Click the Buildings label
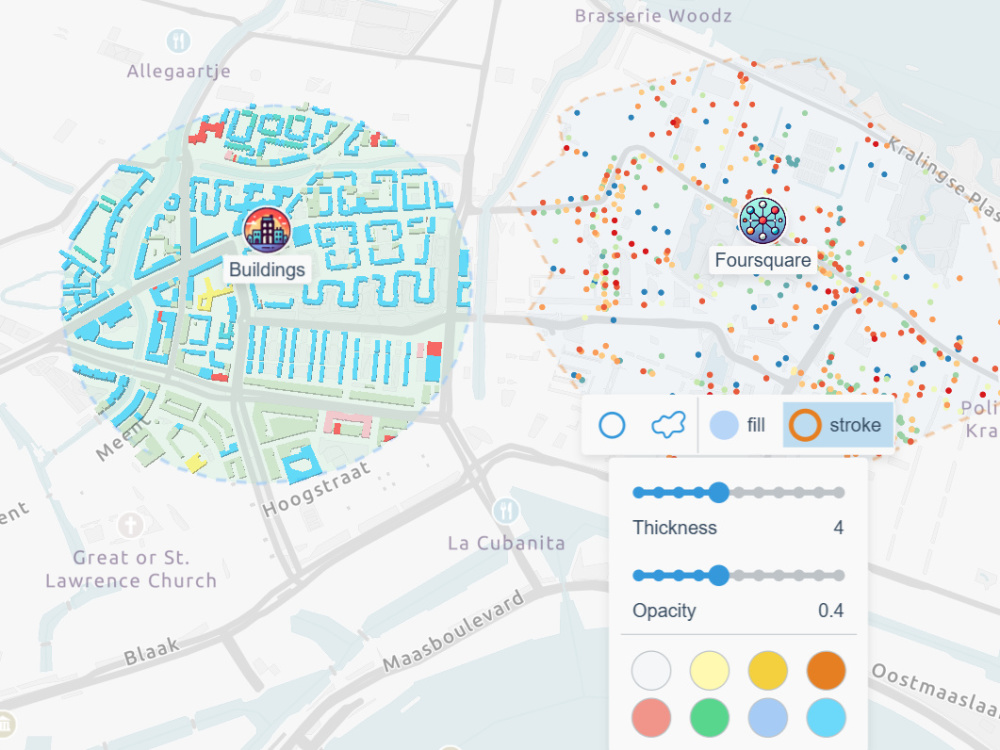The height and width of the screenshot is (750, 1000). point(267,270)
